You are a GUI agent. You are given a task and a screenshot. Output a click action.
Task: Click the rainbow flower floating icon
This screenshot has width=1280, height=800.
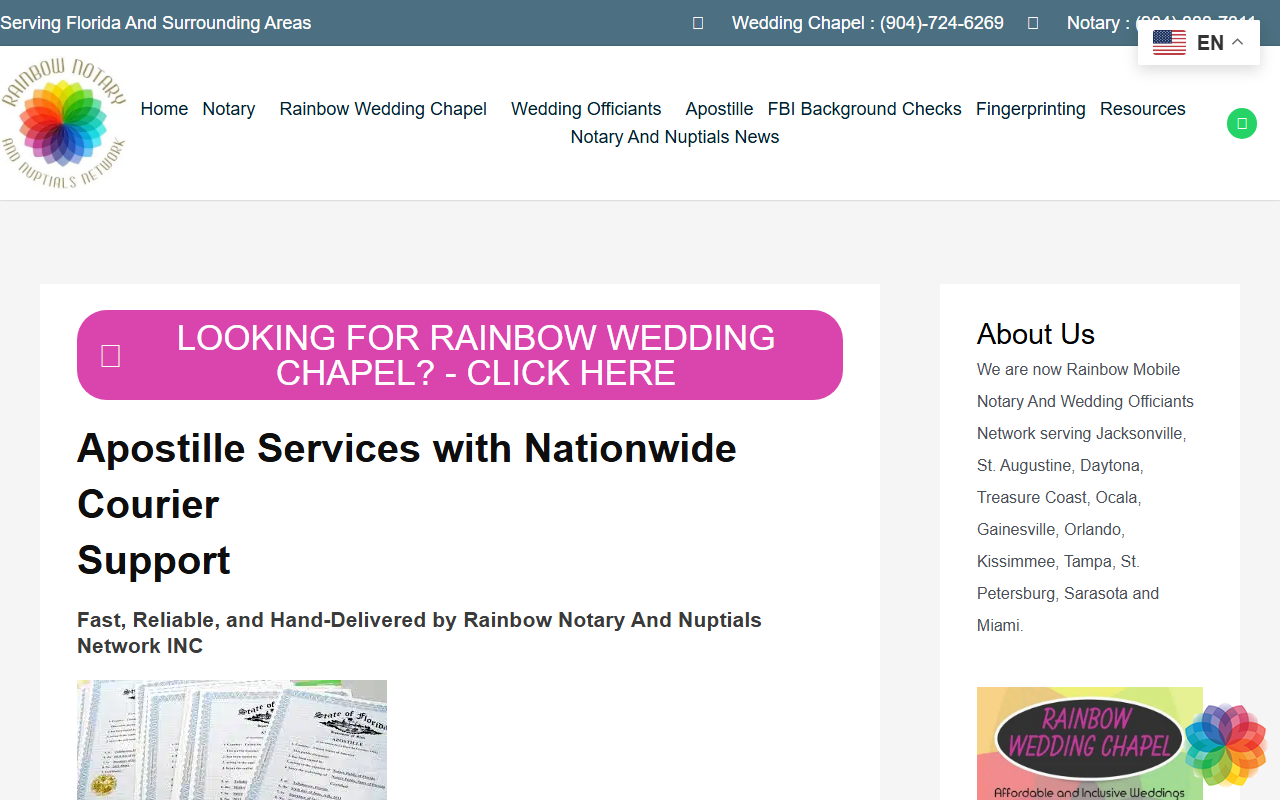1226,745
